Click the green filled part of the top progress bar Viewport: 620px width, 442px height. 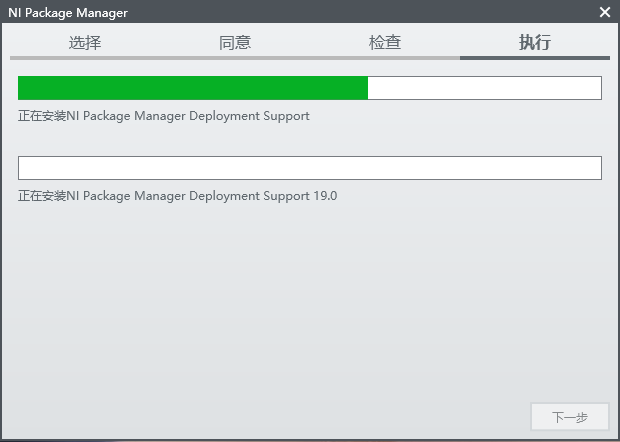click(192, 88)
